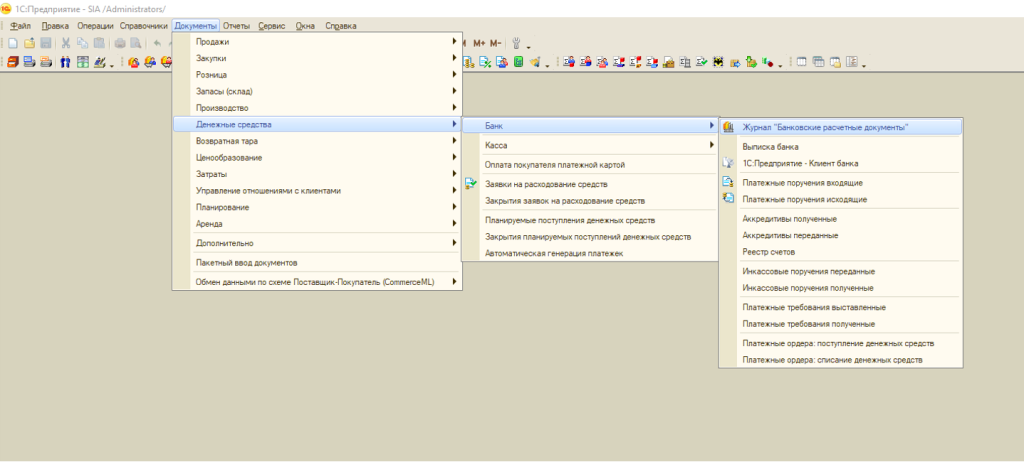Open 1С:Предприятие - Клиент банка
Viewport: 1024px width, 462px height.
pyautogui.click(x=800, y=163)
